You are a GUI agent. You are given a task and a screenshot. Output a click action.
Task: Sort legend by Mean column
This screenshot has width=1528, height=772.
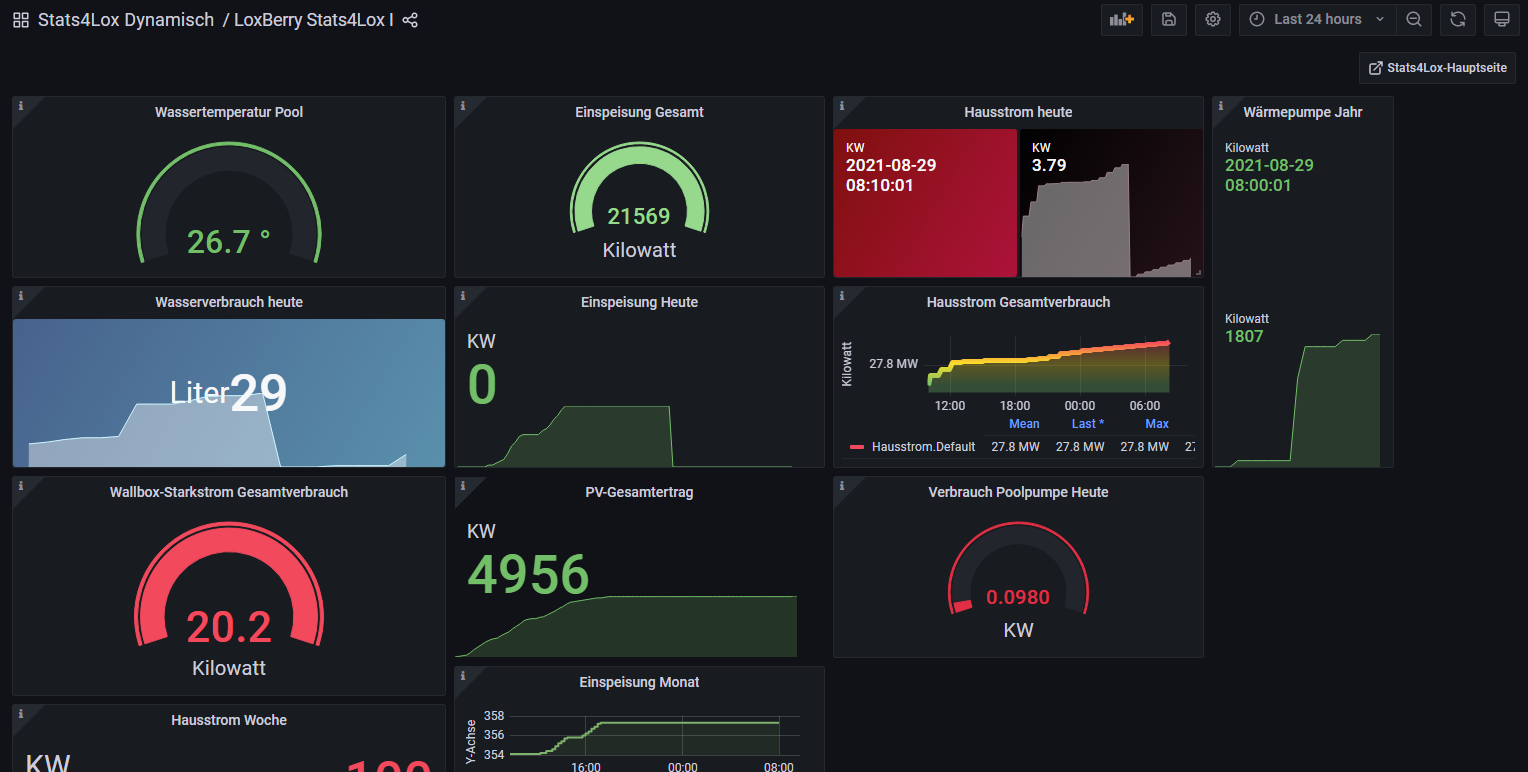[1023, 424]
